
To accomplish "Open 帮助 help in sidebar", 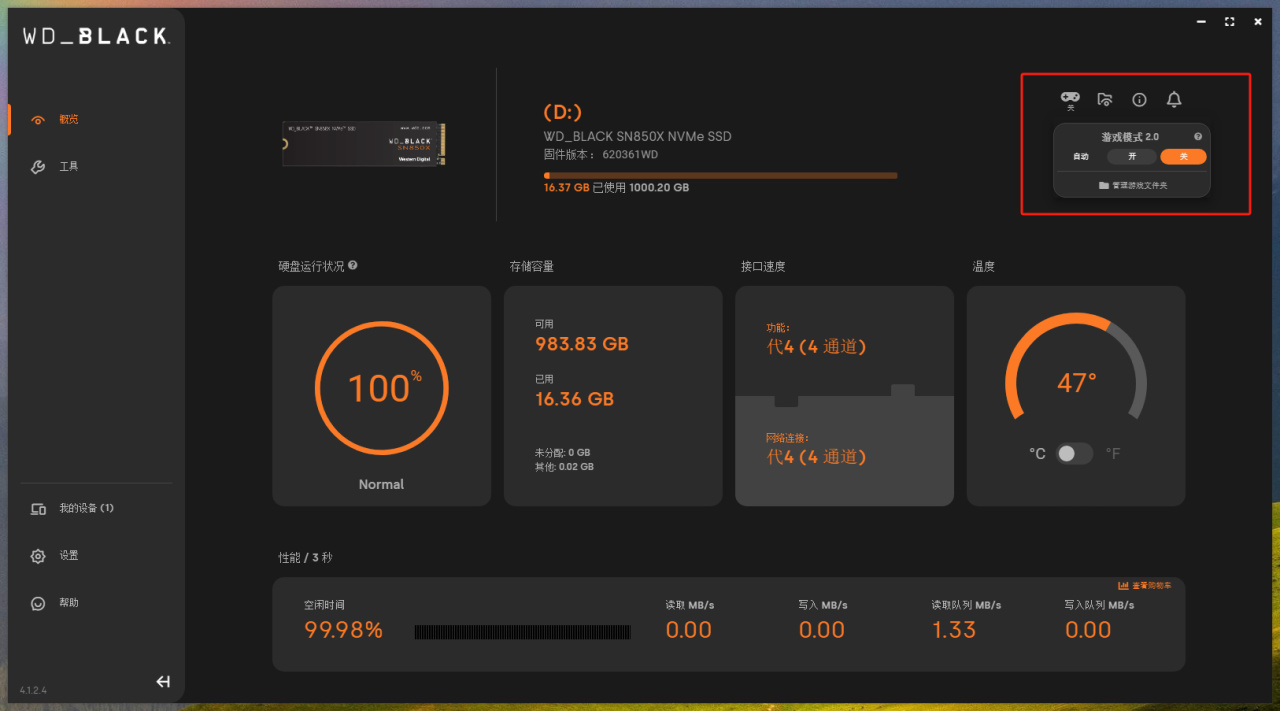I will point(68,602).
